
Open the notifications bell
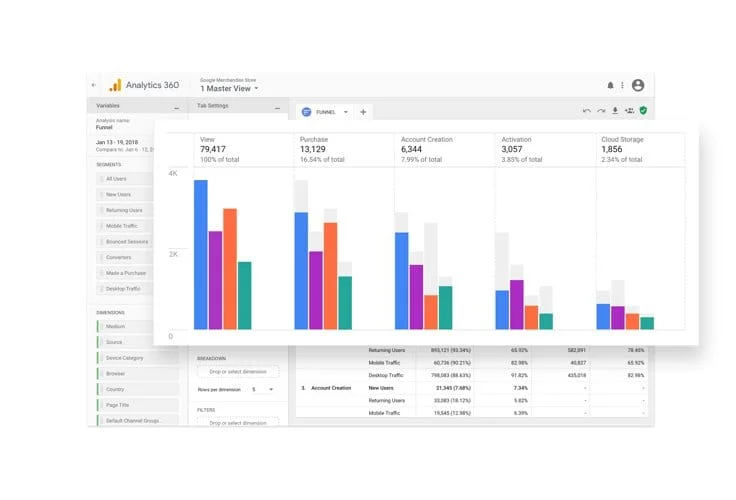tap(610, 86)
